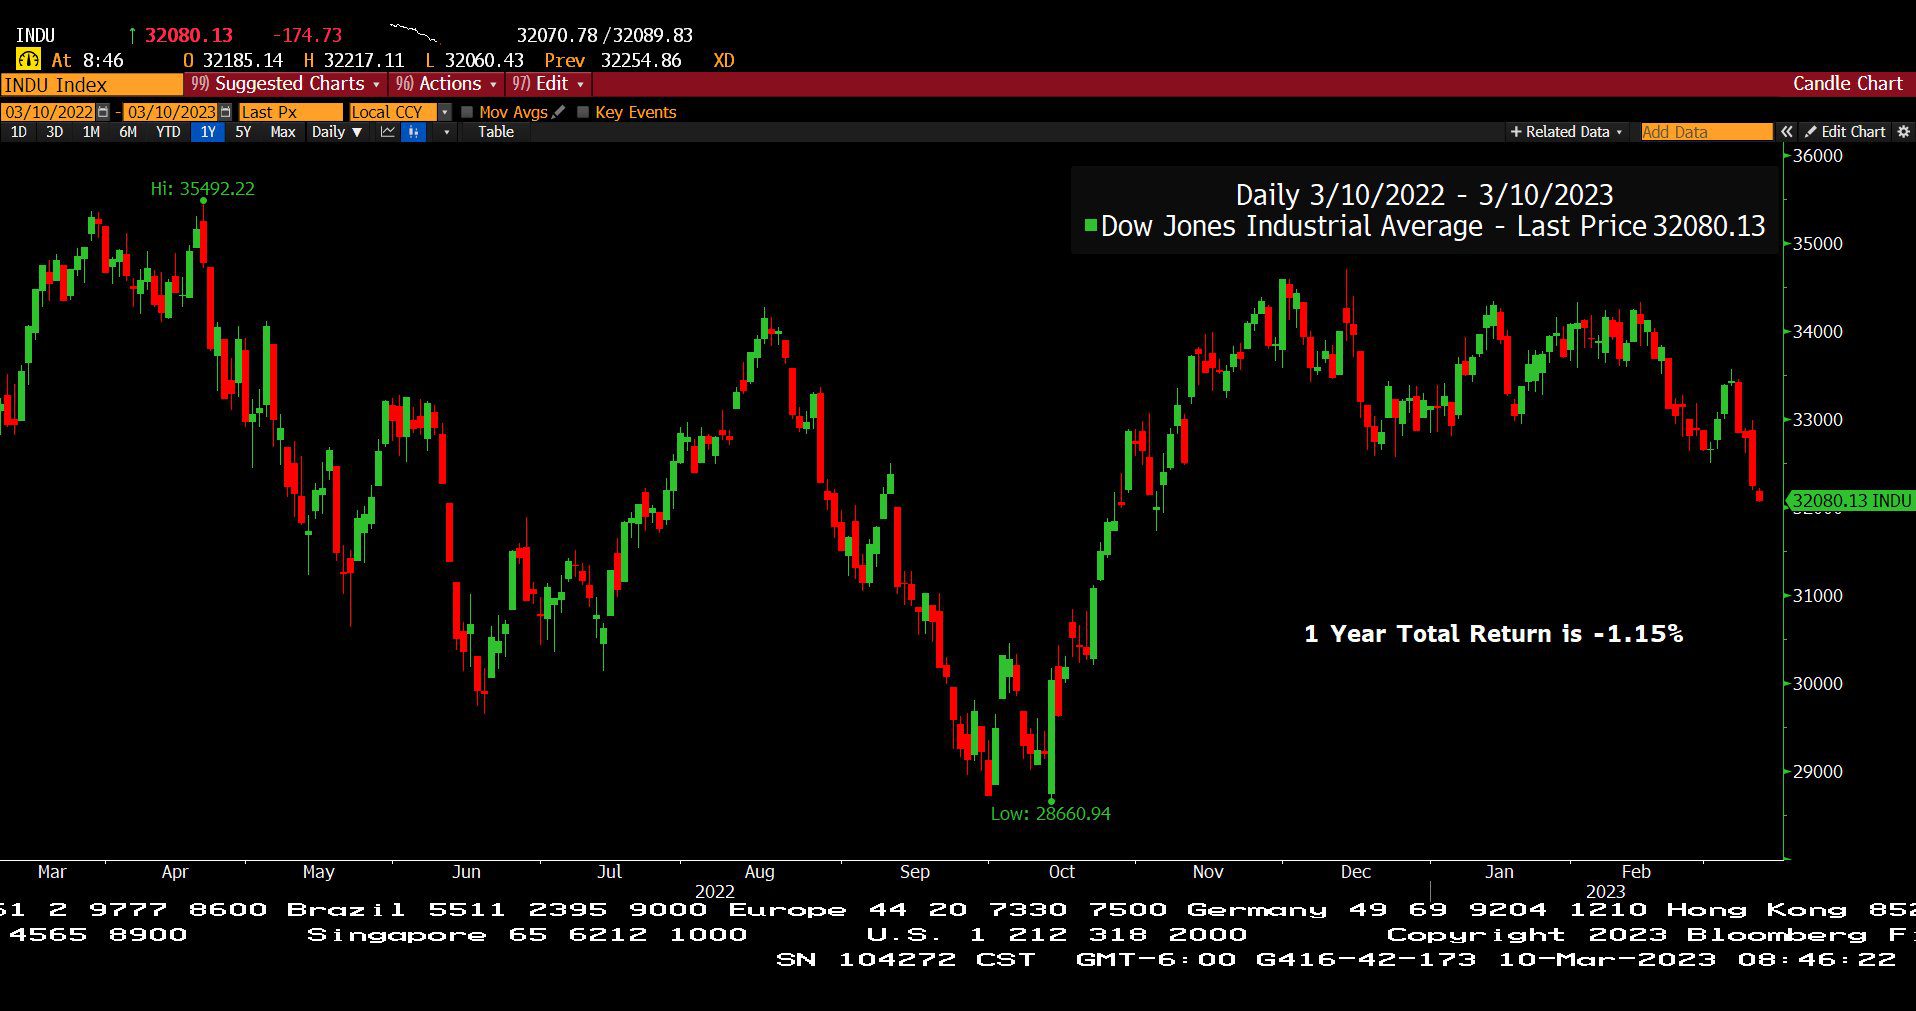Open the Suggested Charts dropdown

coord(286,84)
